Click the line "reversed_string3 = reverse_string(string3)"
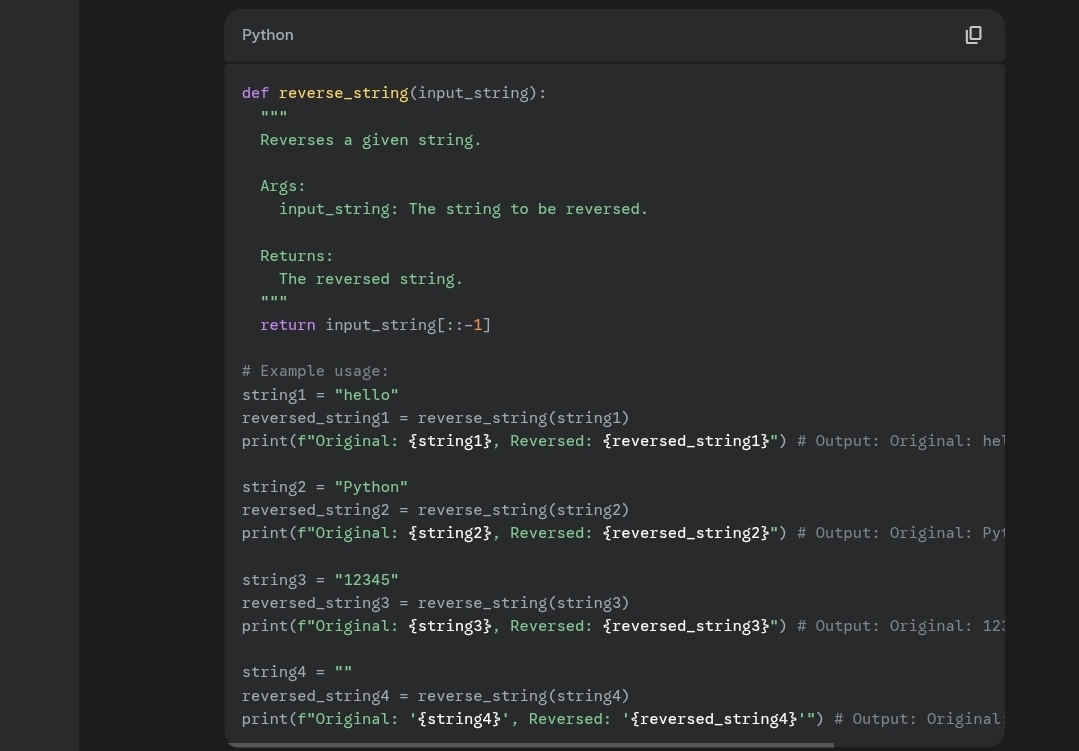 pyautogui.click(x=436, y=603)
